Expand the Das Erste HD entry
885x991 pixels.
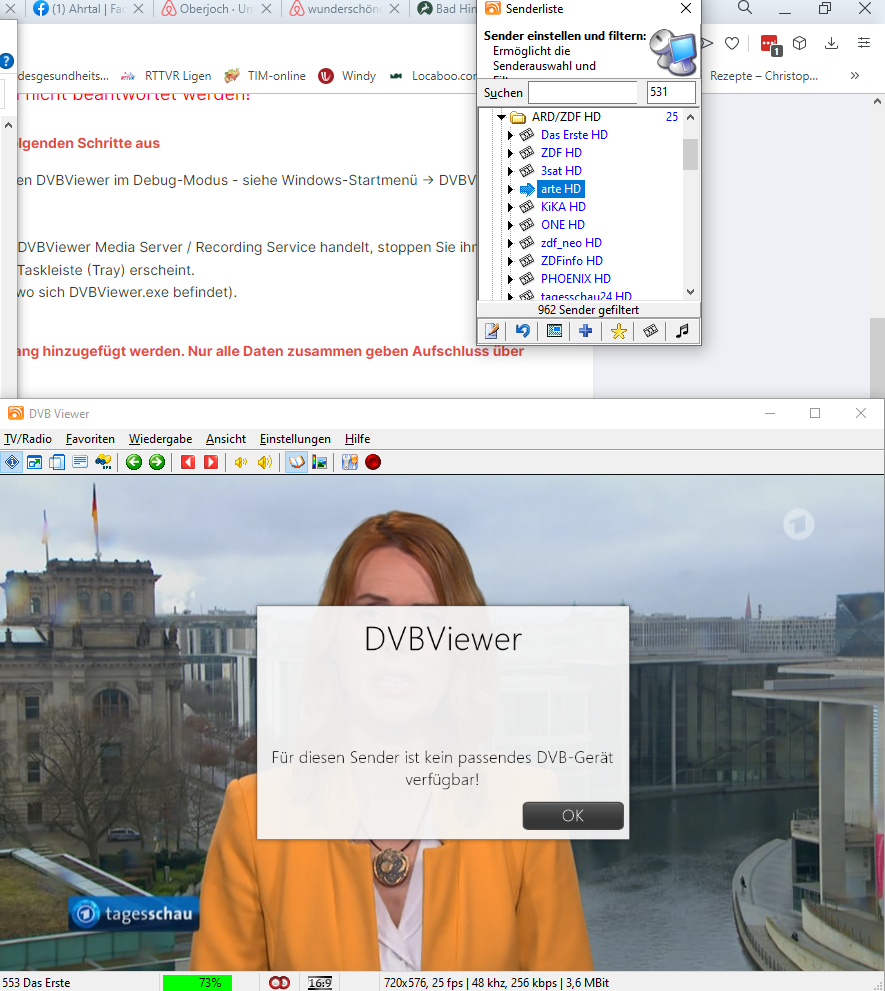[510, 135]
